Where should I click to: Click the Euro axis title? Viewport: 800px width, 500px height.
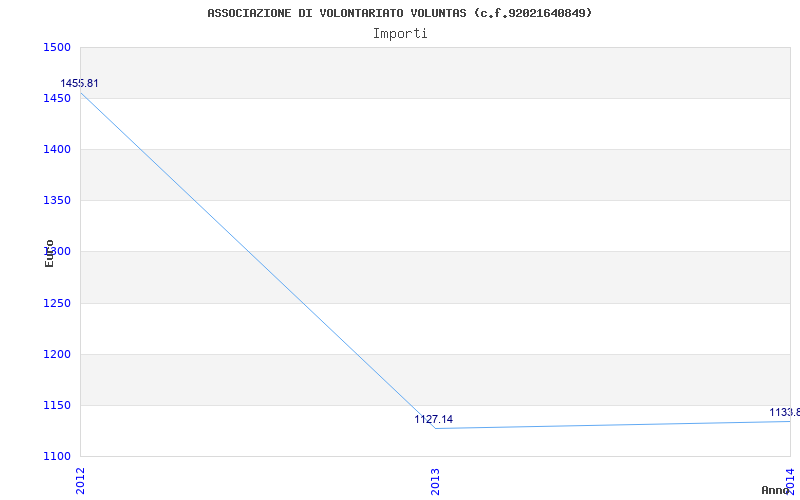click(49, 254)
